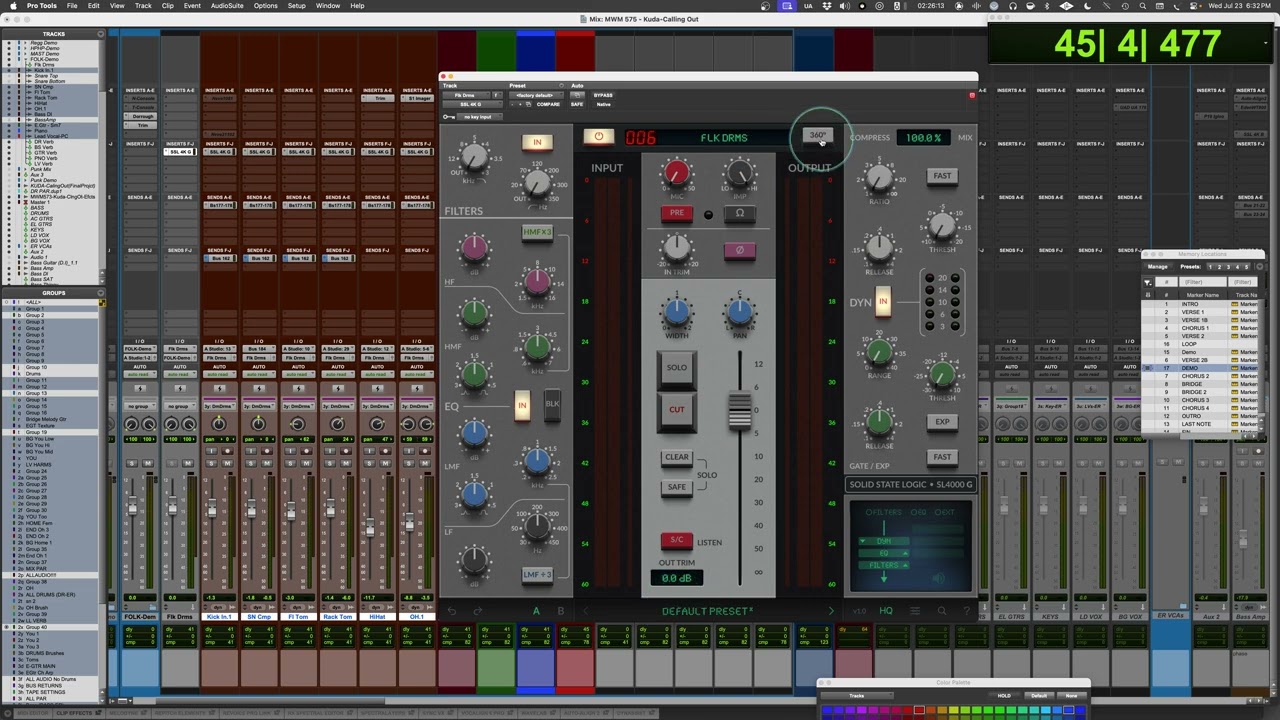
Task: Open the Window menu
Action: [x=327, y=6]
